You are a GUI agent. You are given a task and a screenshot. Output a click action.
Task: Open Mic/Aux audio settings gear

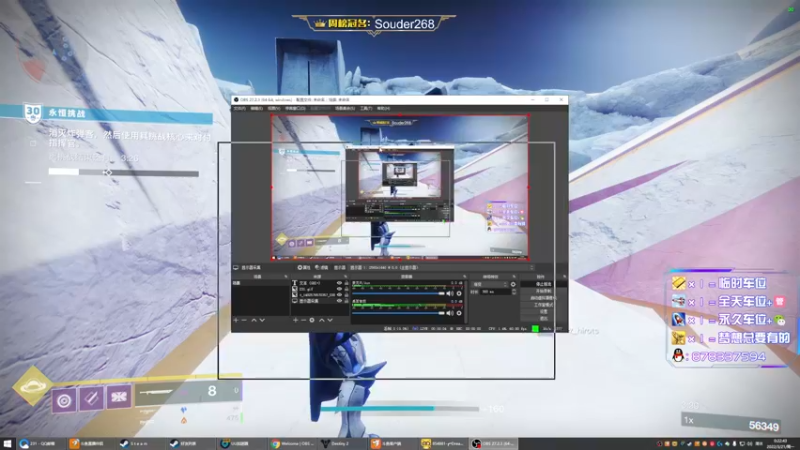[x=459, y=293]
